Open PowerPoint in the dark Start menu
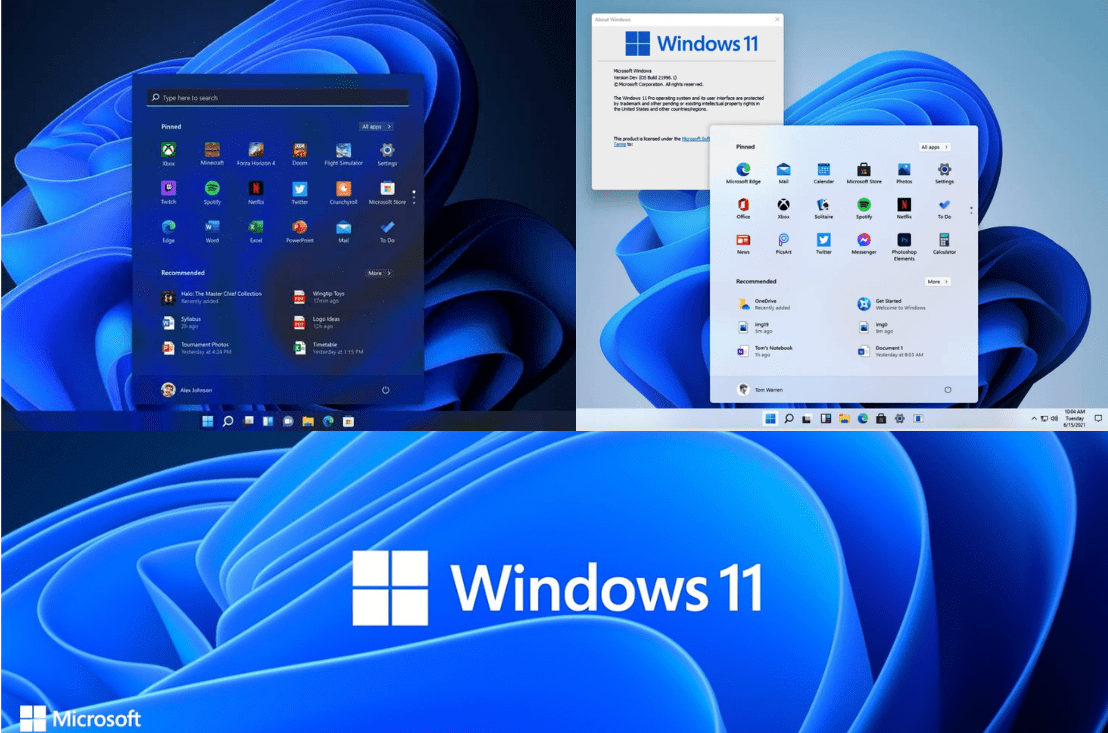This screenshot has width=1108, height=733. 300,231
